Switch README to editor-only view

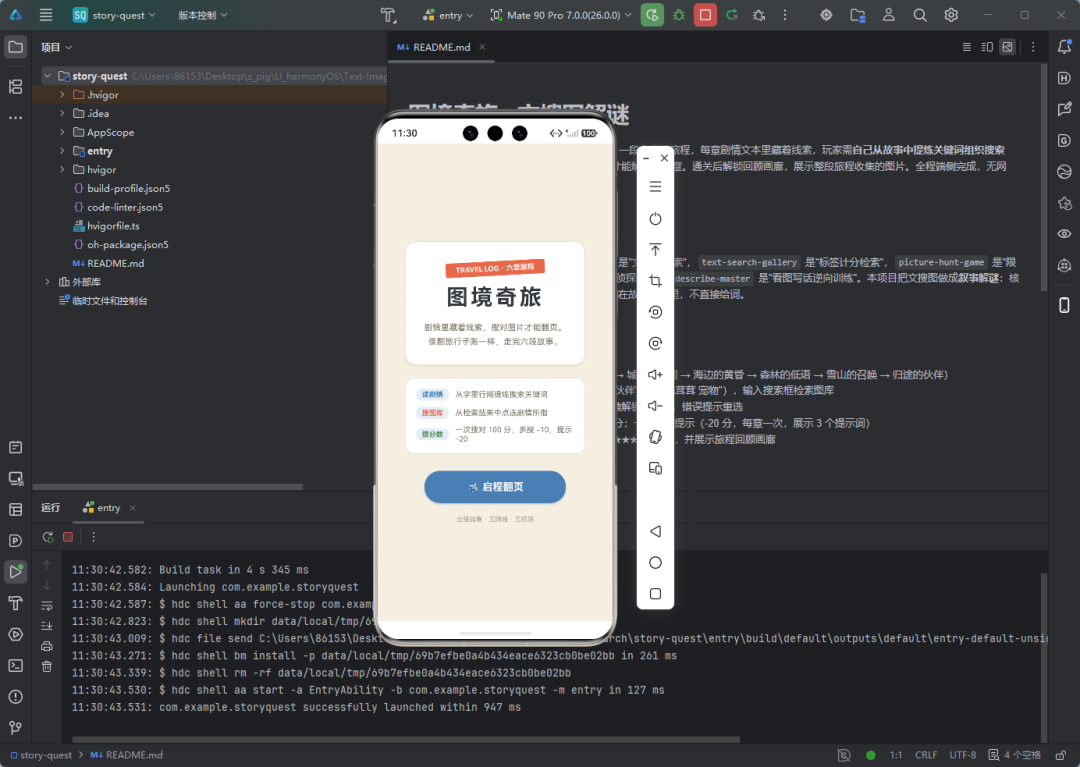pos(966,47)
